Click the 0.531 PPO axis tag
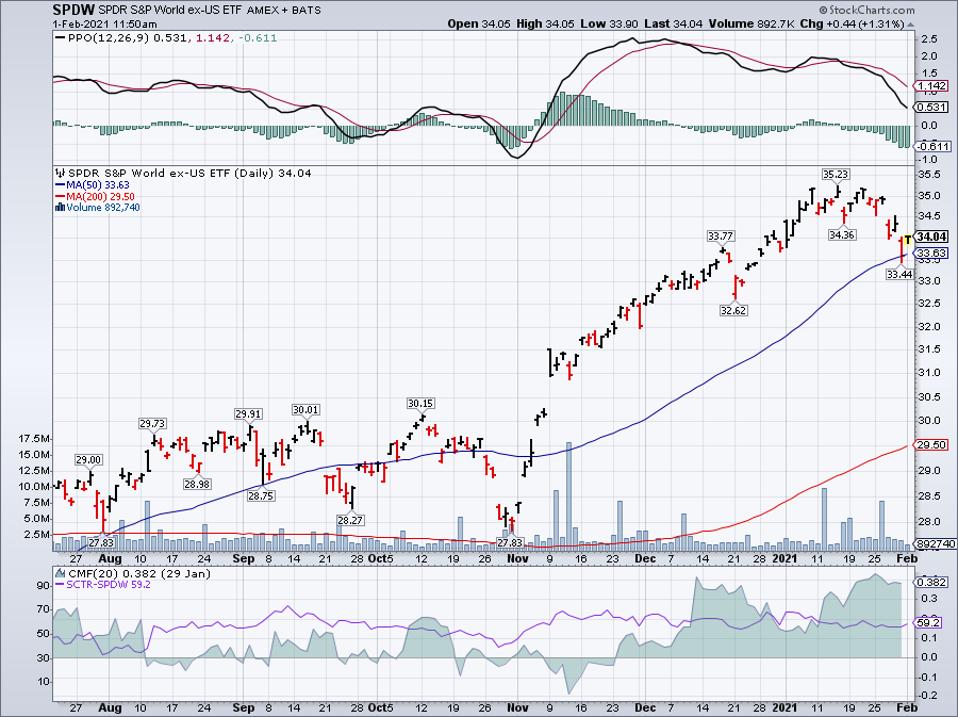Screen dimensions: 958x717 click(932, 107)
